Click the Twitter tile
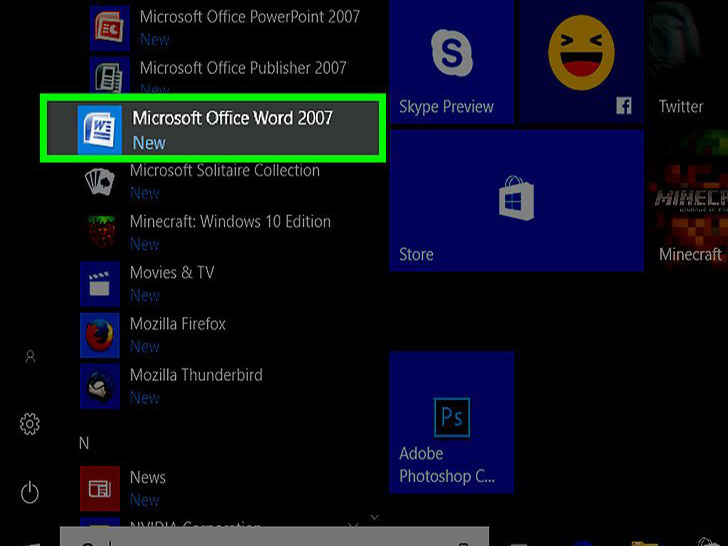The image size is (728, 546). [685, 62]
